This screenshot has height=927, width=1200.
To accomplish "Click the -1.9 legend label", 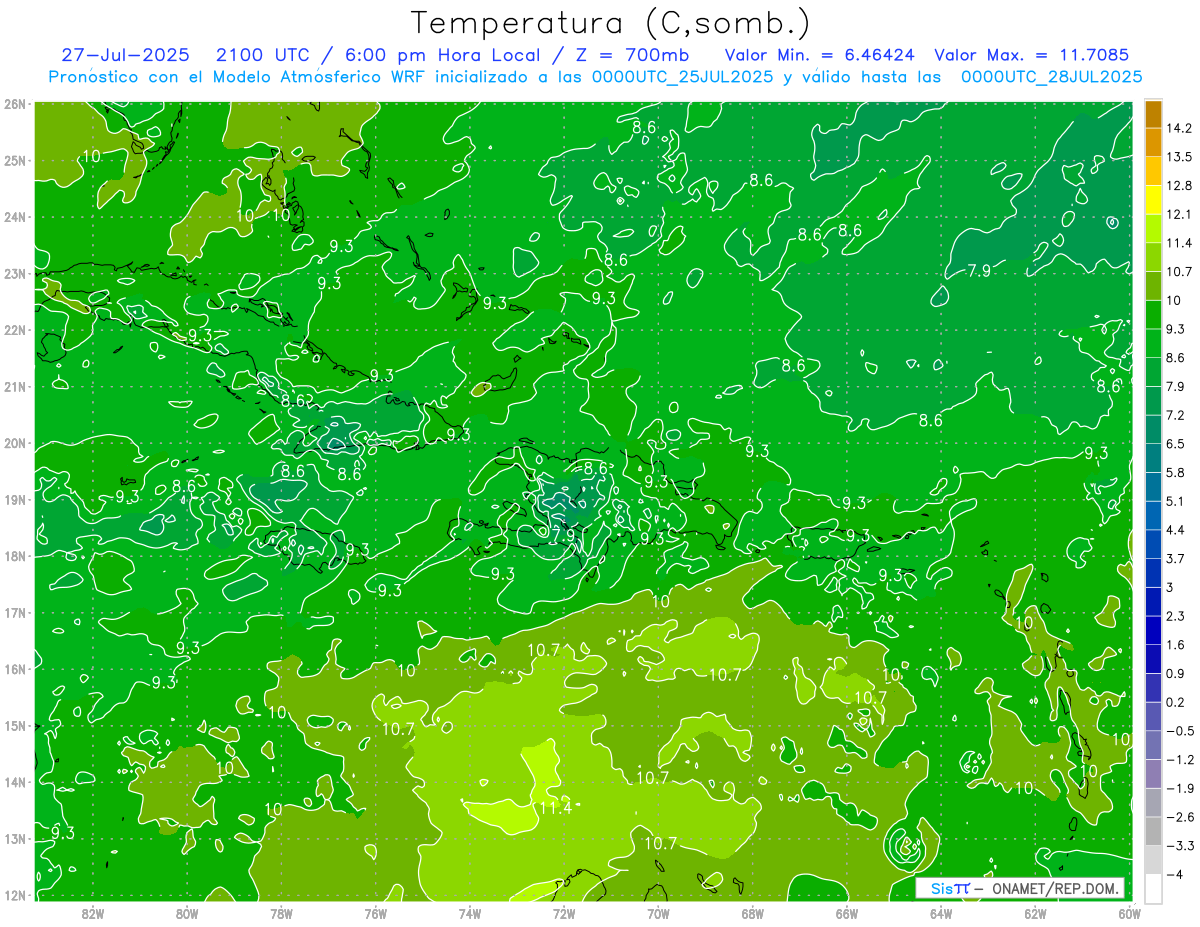I will click(x=1180, y=789).
